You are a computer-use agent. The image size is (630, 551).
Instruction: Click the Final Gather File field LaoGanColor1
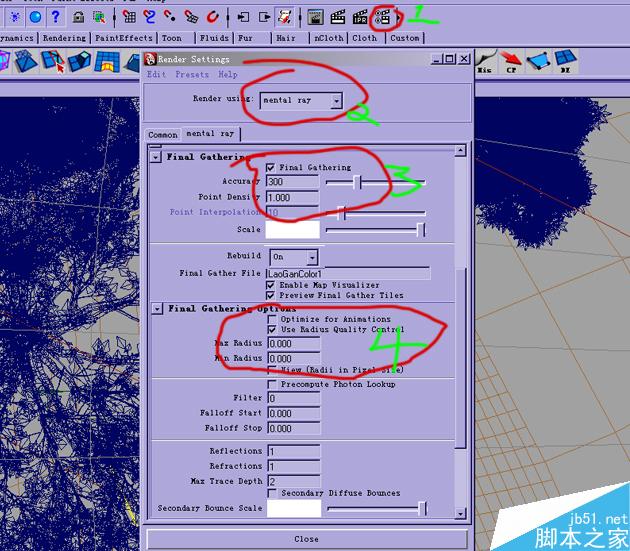tap(348, 274)
